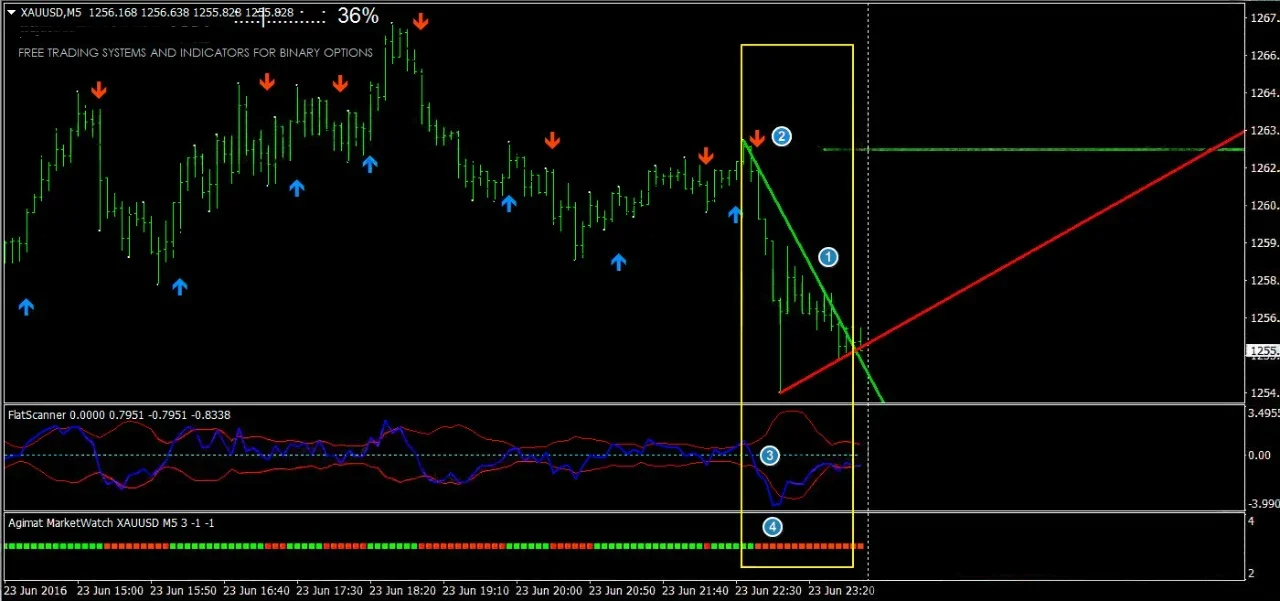Select the green horizontal level line
The image size is (1280, 601).
[x=1050, y=149]
